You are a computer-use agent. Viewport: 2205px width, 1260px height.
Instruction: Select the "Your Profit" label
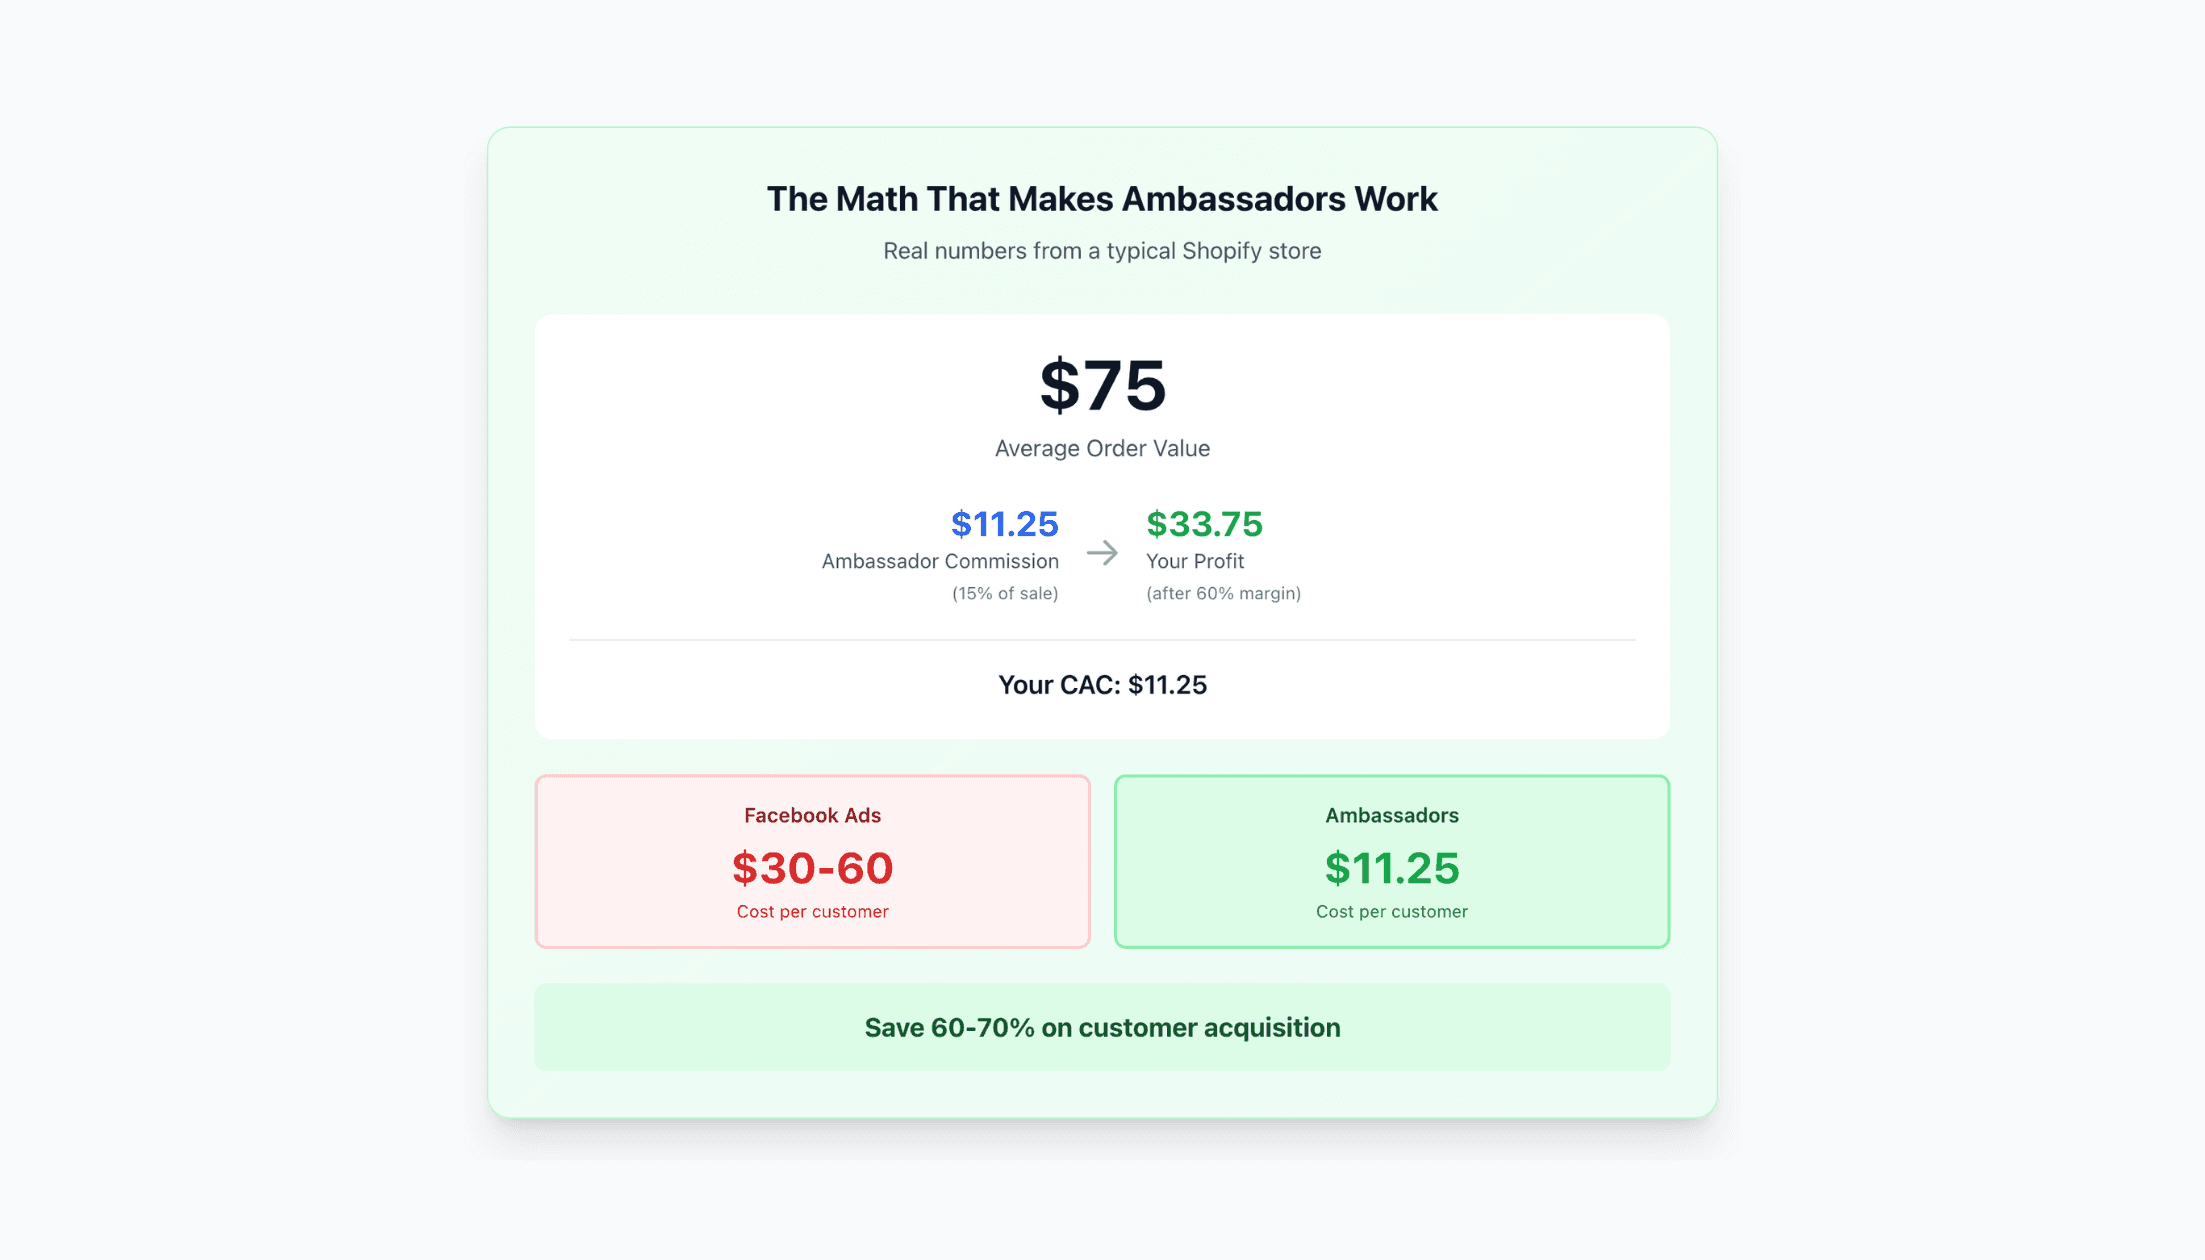coord(1195,561)
